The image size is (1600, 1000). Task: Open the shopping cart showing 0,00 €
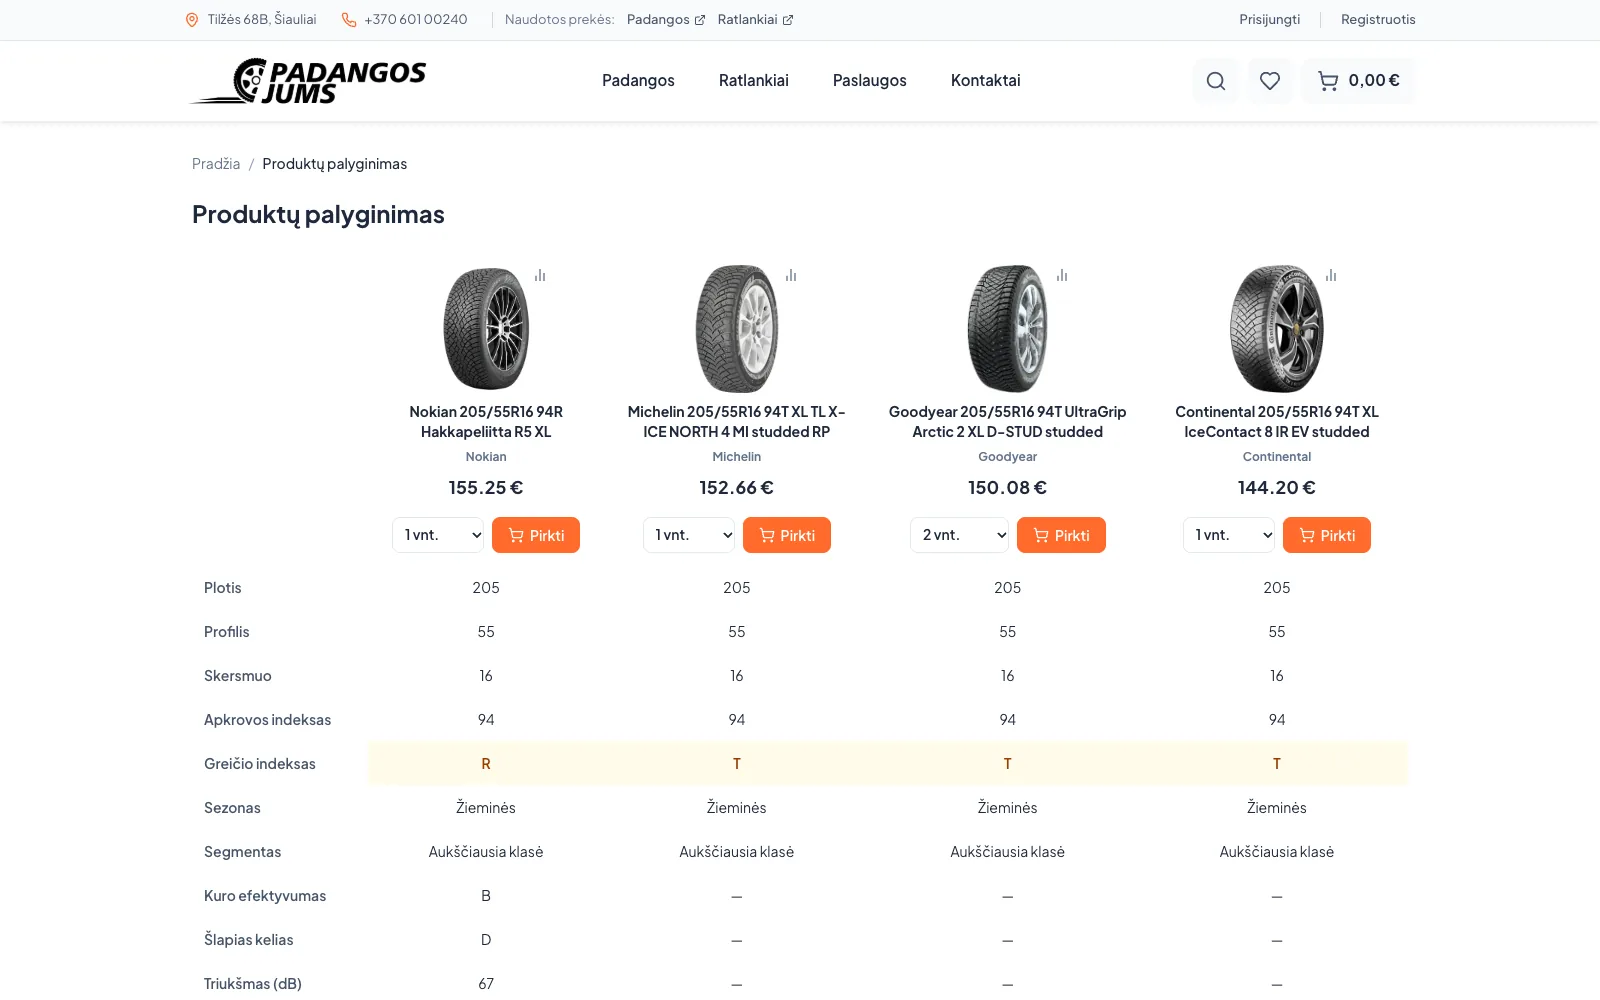pos(1358,81)
